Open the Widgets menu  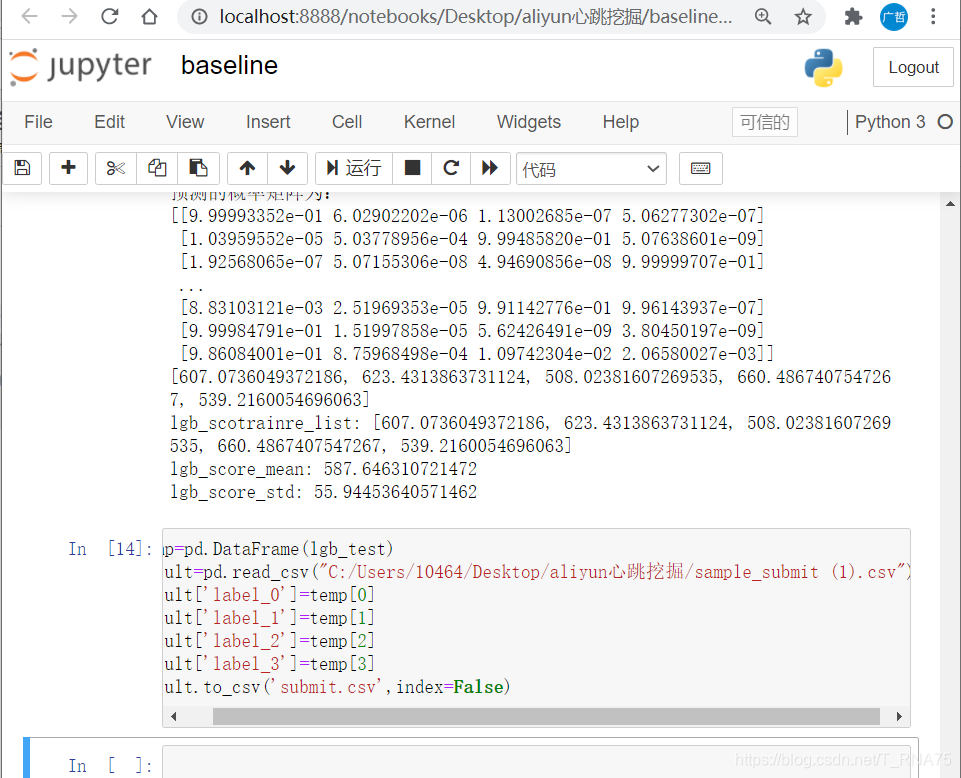pos(529,122)
